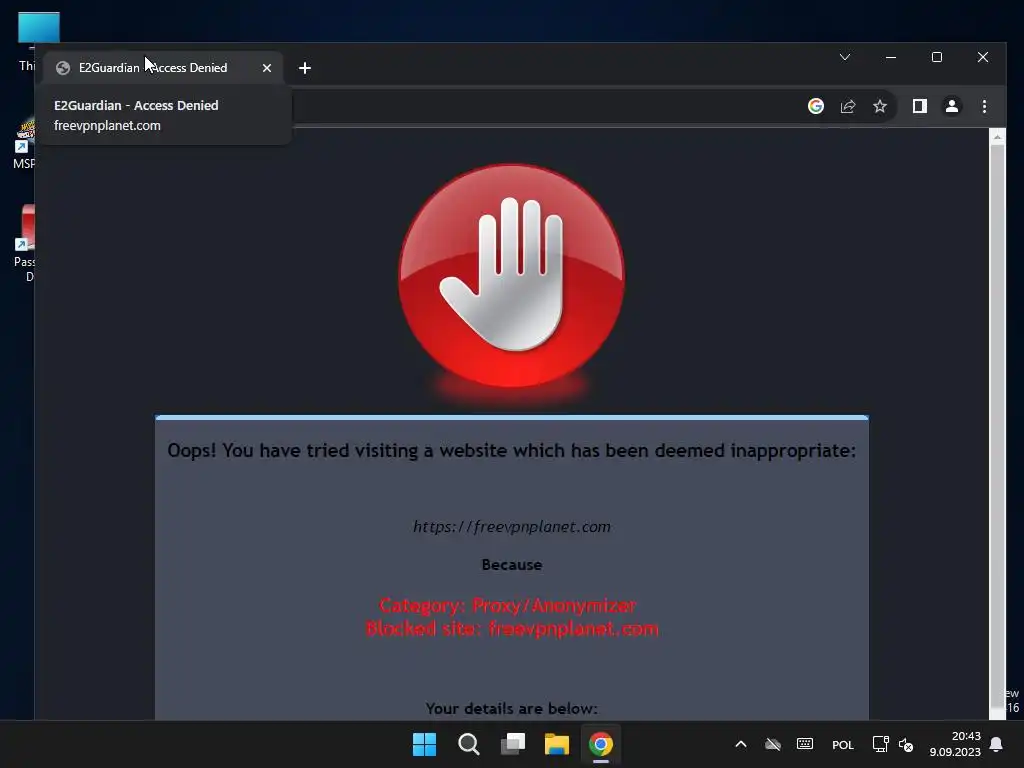Screen dimensions: 1024x768
Task: Click the page vertical scrollbar thumb
Action: coord(997,428)
